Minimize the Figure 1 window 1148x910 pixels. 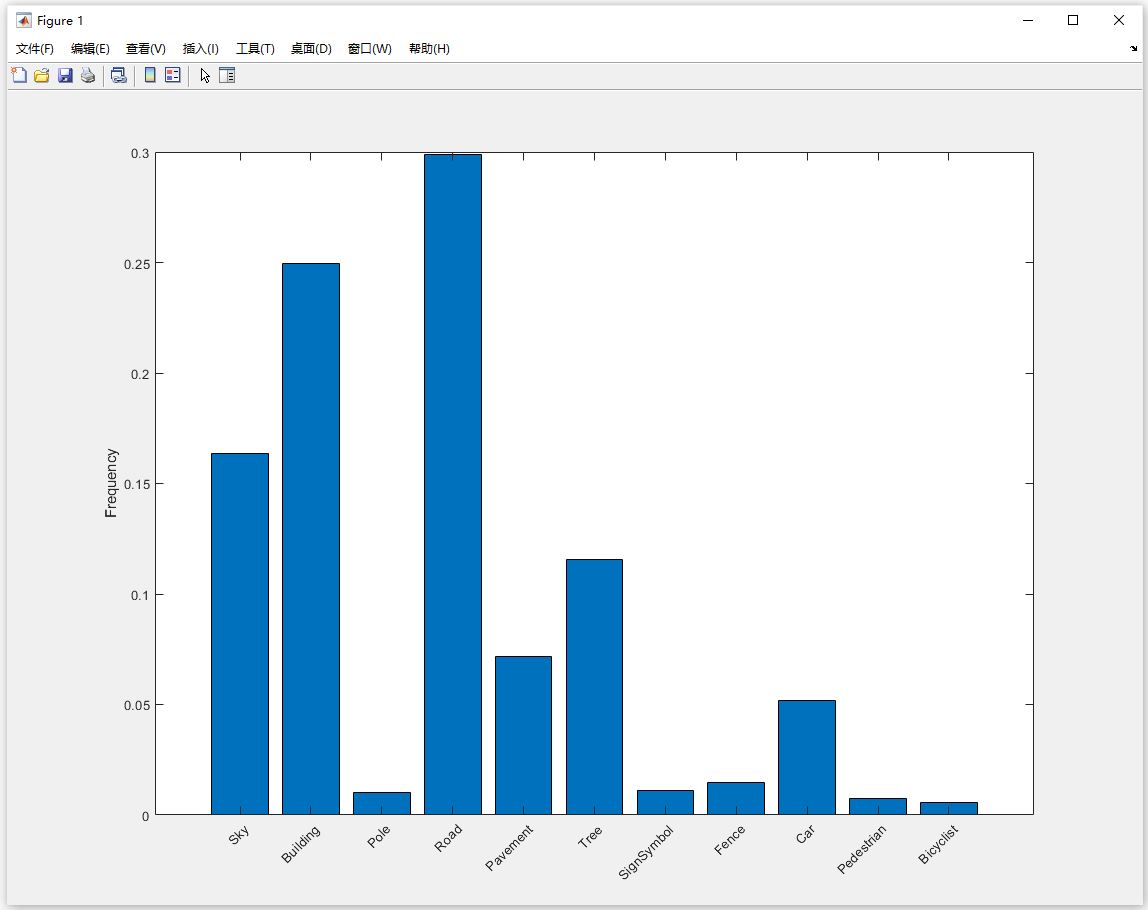[1028, 20]
